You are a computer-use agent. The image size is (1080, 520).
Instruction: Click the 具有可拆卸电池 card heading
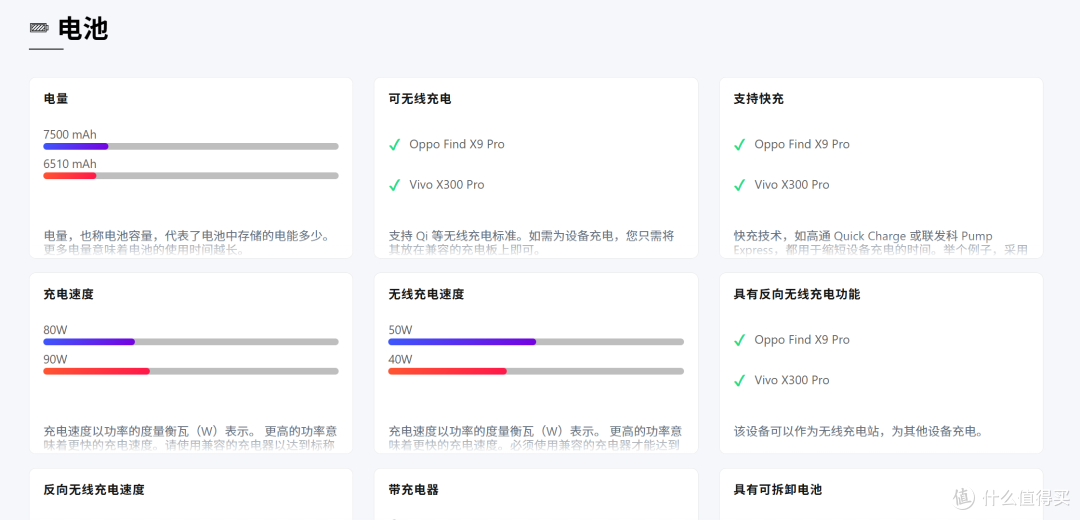777,490
